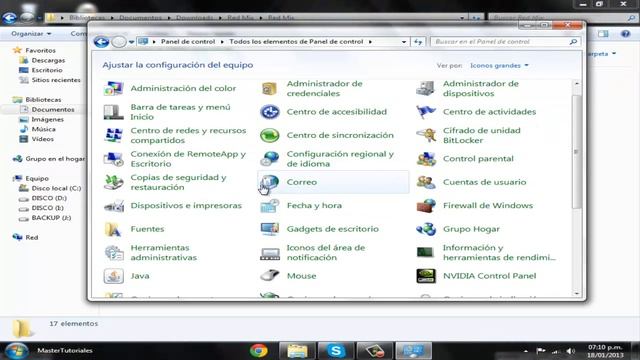The width and height of the screenshot is (640, 360).
Task: Open Barra de tareas y menú Inicio icon
Action: [113, 112]
